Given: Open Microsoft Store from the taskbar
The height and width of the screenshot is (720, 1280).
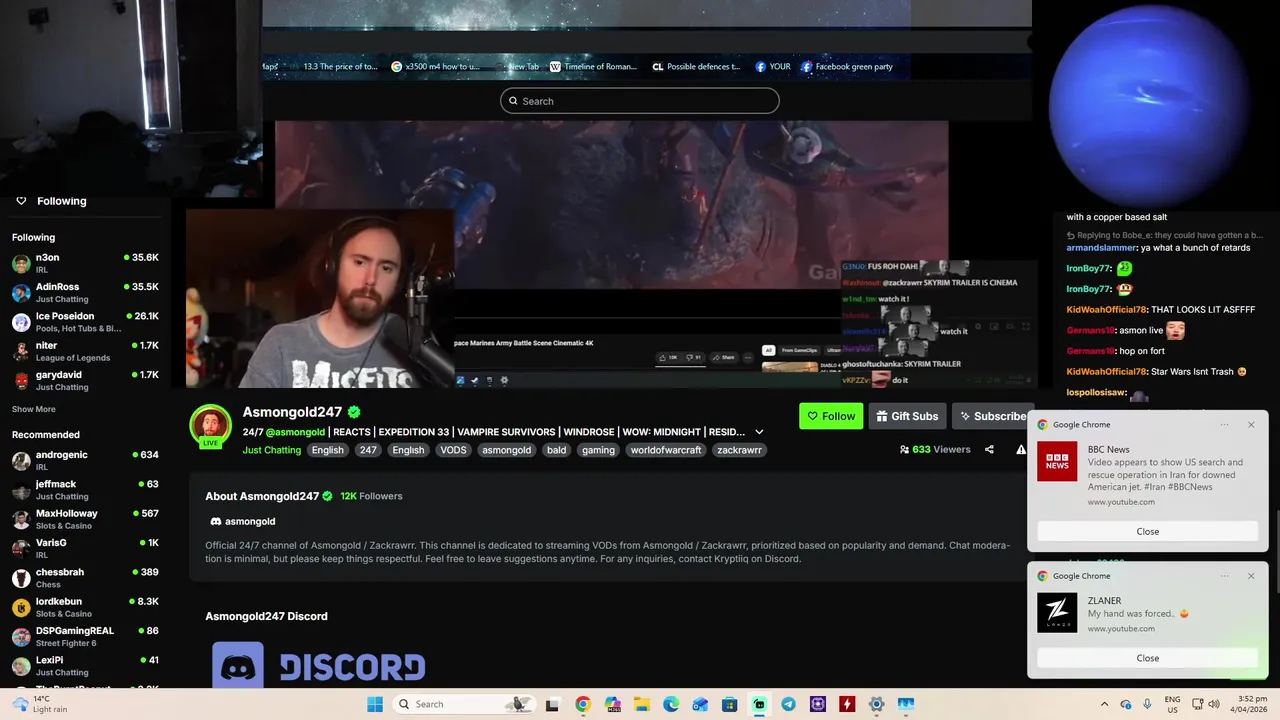Looking at the screenshot, I should click(730, 704).
